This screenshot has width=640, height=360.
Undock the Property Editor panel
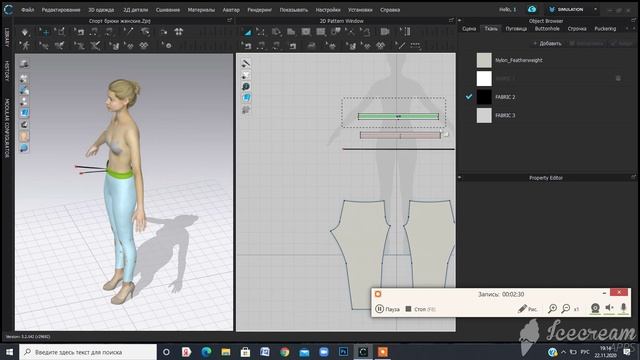pyautogui.click(x=633, y=178)
